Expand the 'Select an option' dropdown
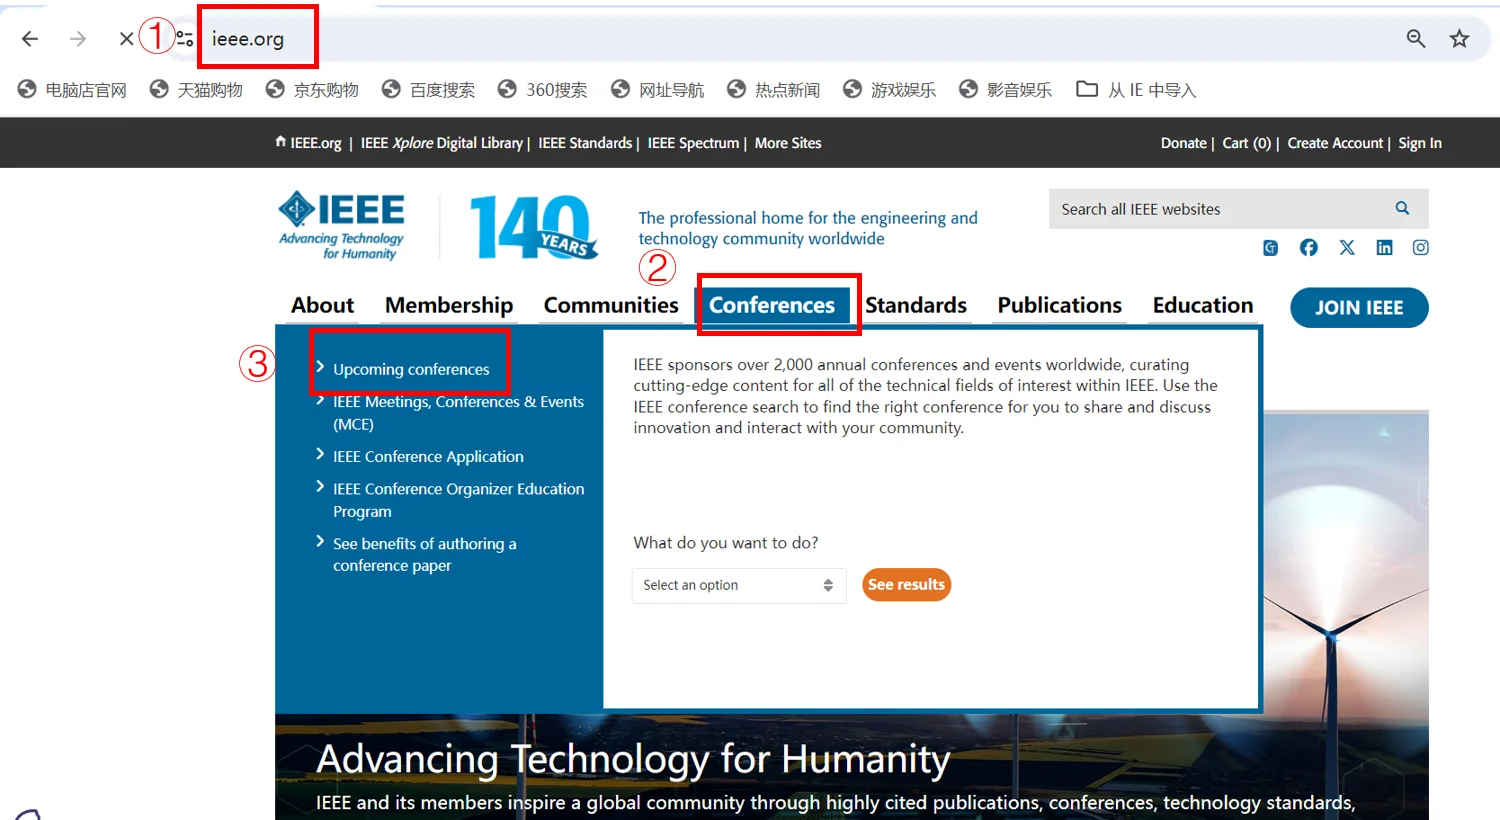 click(x=739, y=585)
